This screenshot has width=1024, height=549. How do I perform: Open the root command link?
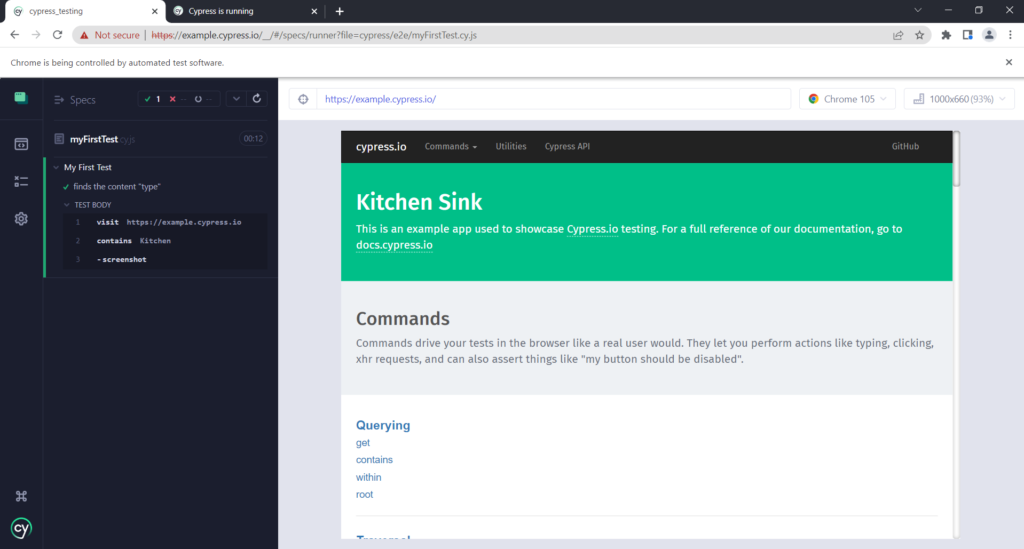(364, 494)
